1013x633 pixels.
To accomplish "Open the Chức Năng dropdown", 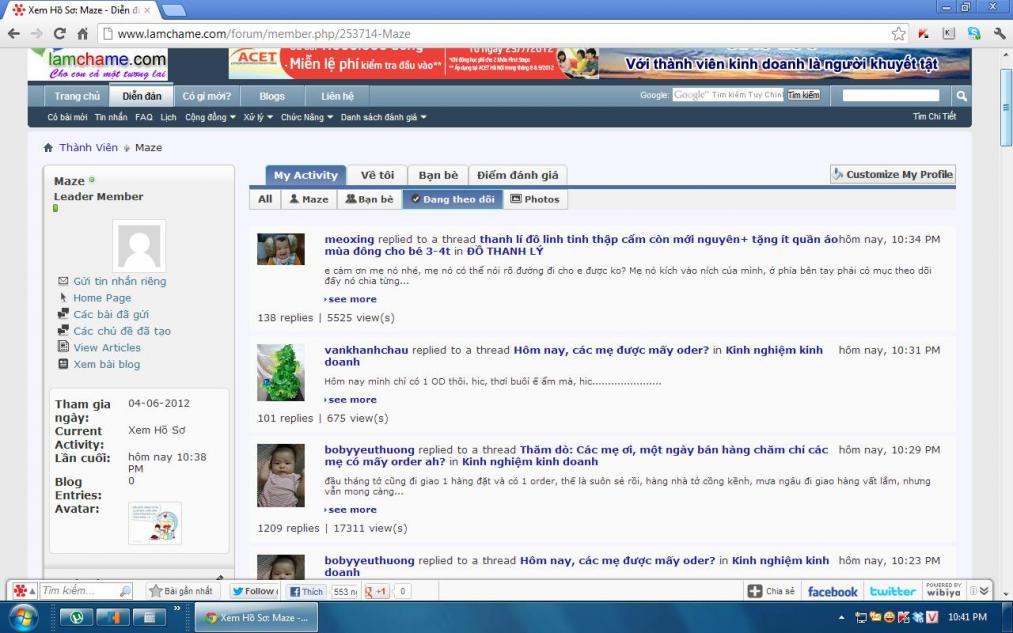I will tap(306, 117).
